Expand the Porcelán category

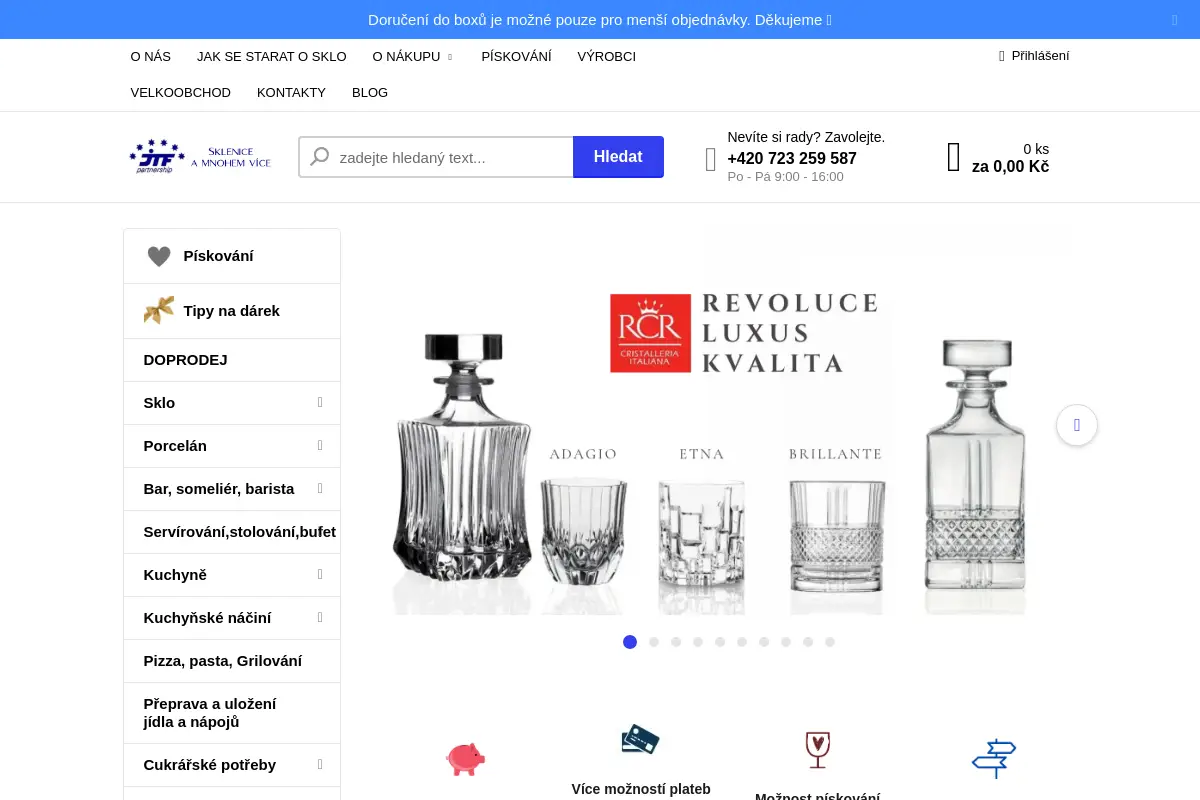(232, 446)
